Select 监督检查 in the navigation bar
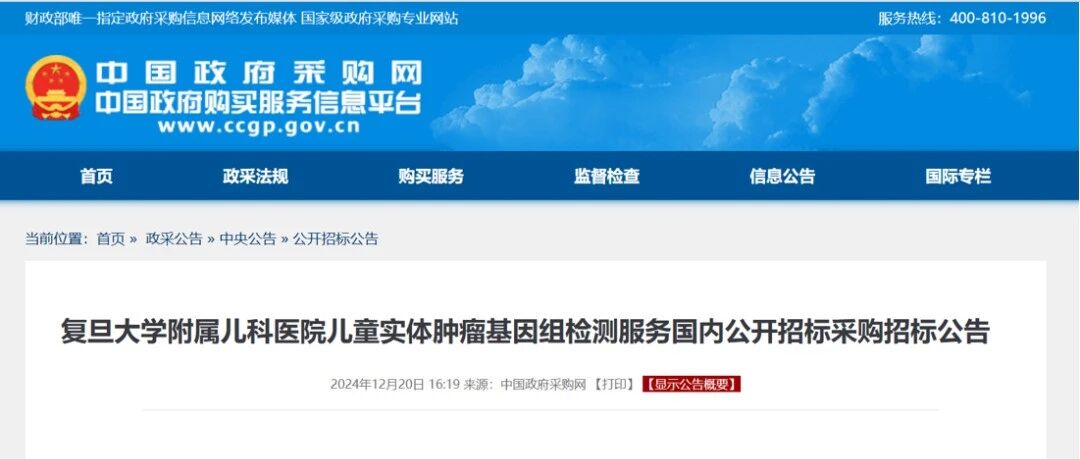Image resolution: width=1080 pixels, height=459 pixels. click(x=607, y=176)
